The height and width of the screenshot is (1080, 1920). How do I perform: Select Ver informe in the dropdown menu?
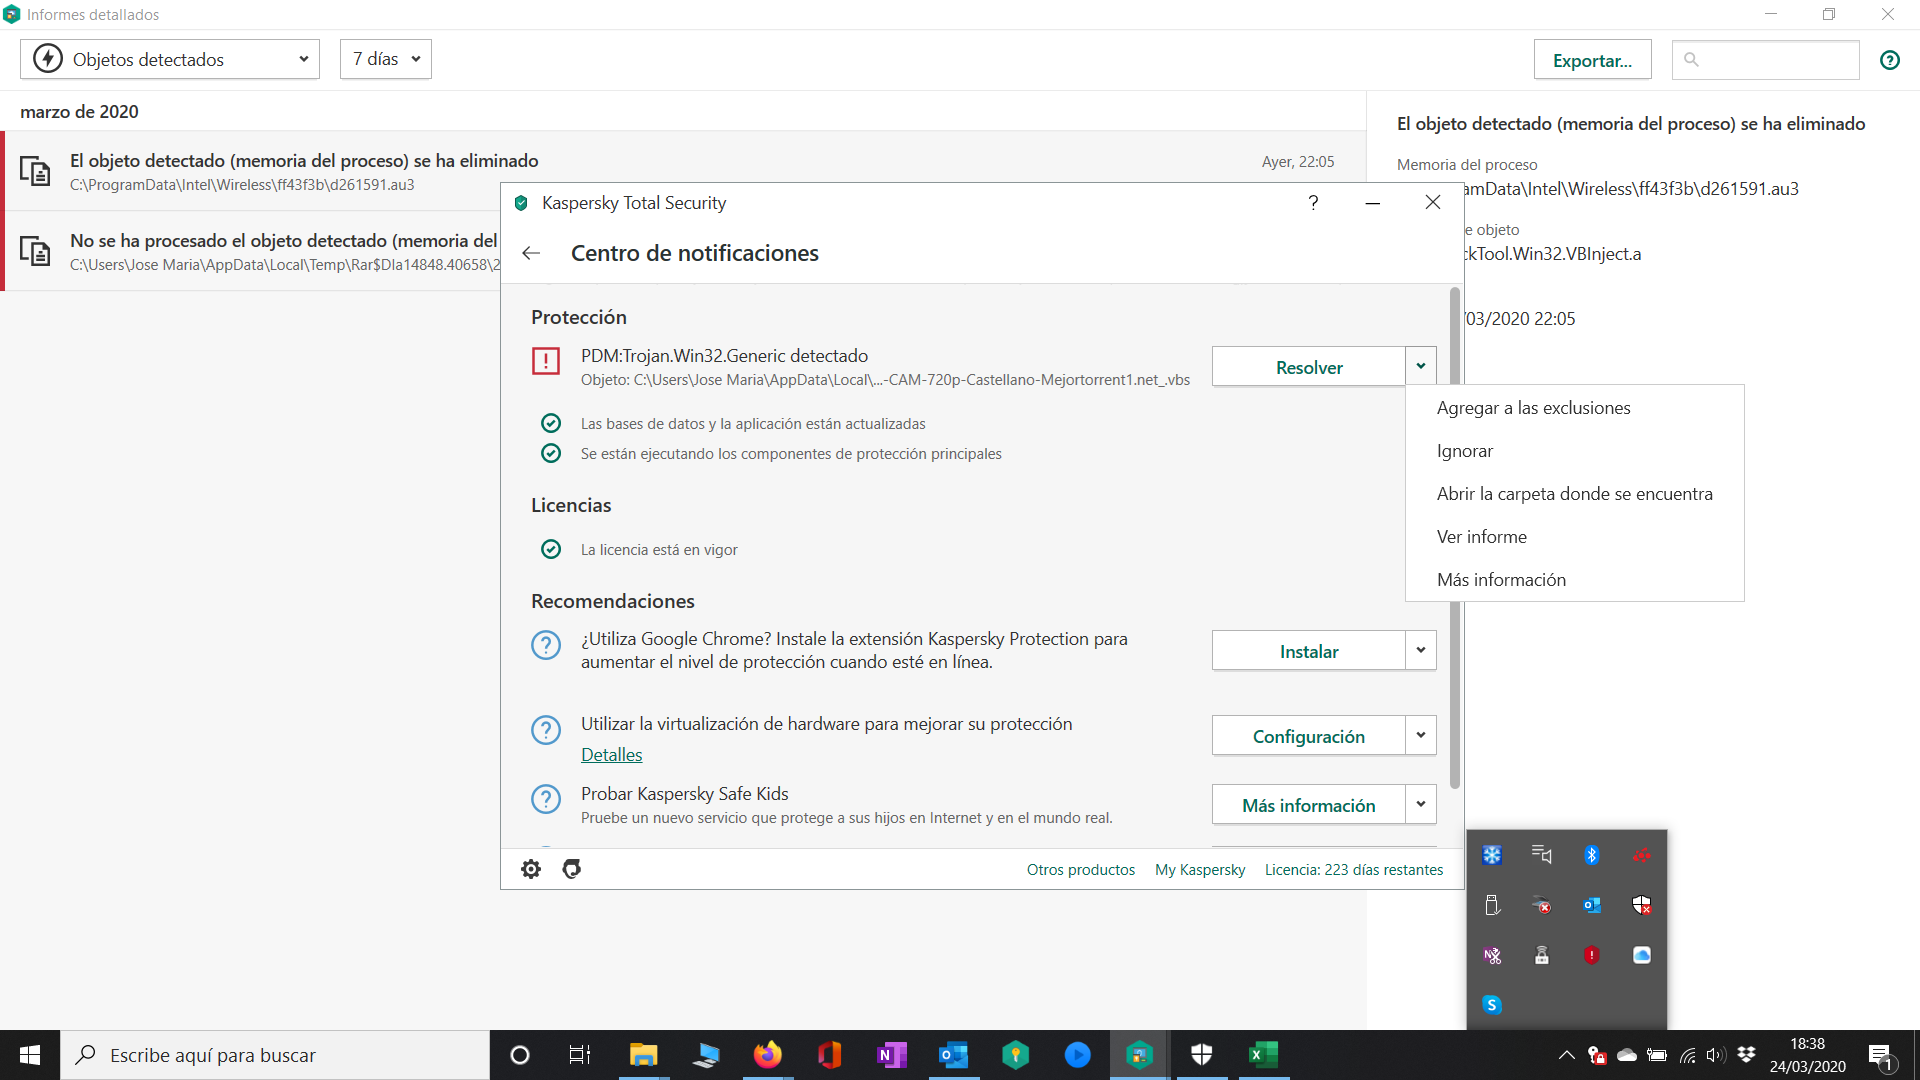tap(1481, 537)
